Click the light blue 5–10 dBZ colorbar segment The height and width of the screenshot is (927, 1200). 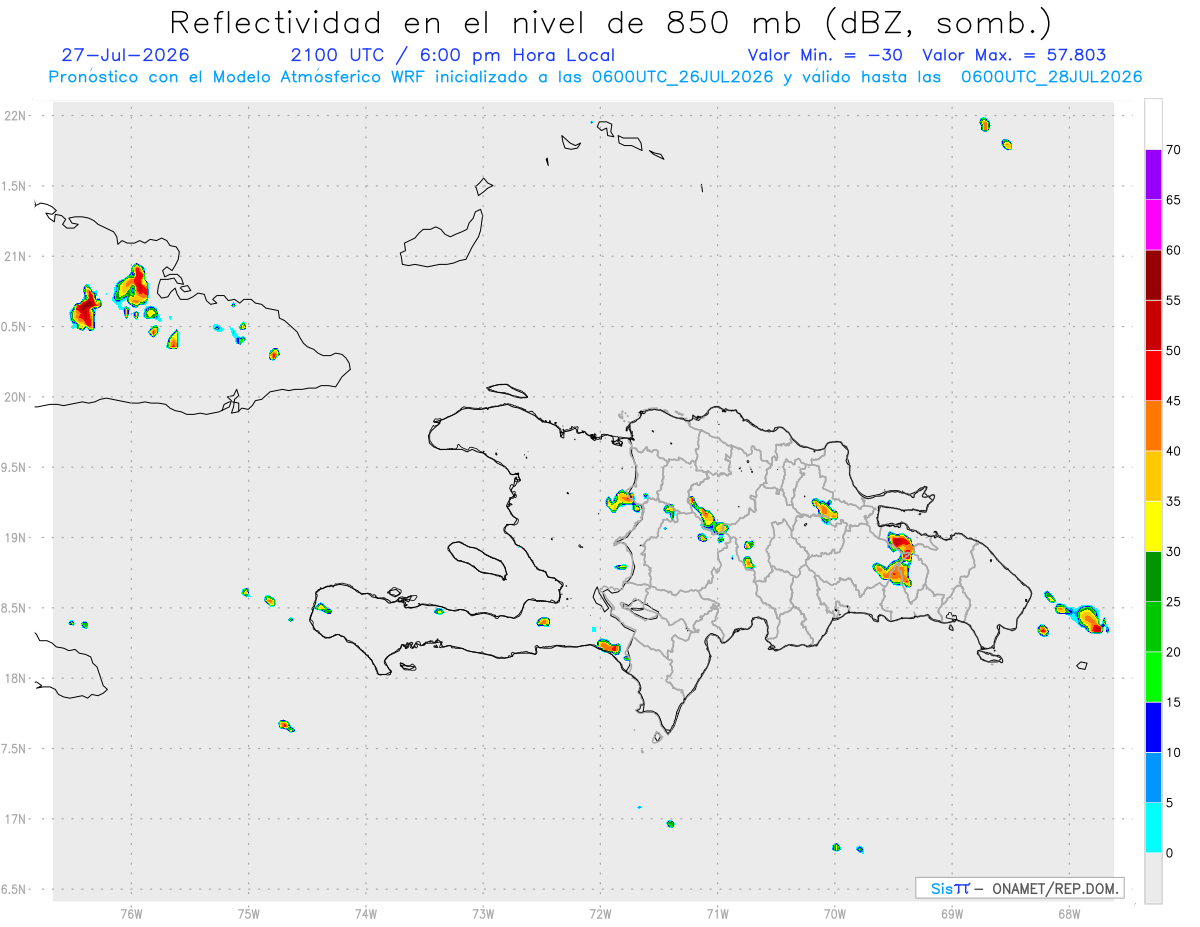pos(1153,778)
